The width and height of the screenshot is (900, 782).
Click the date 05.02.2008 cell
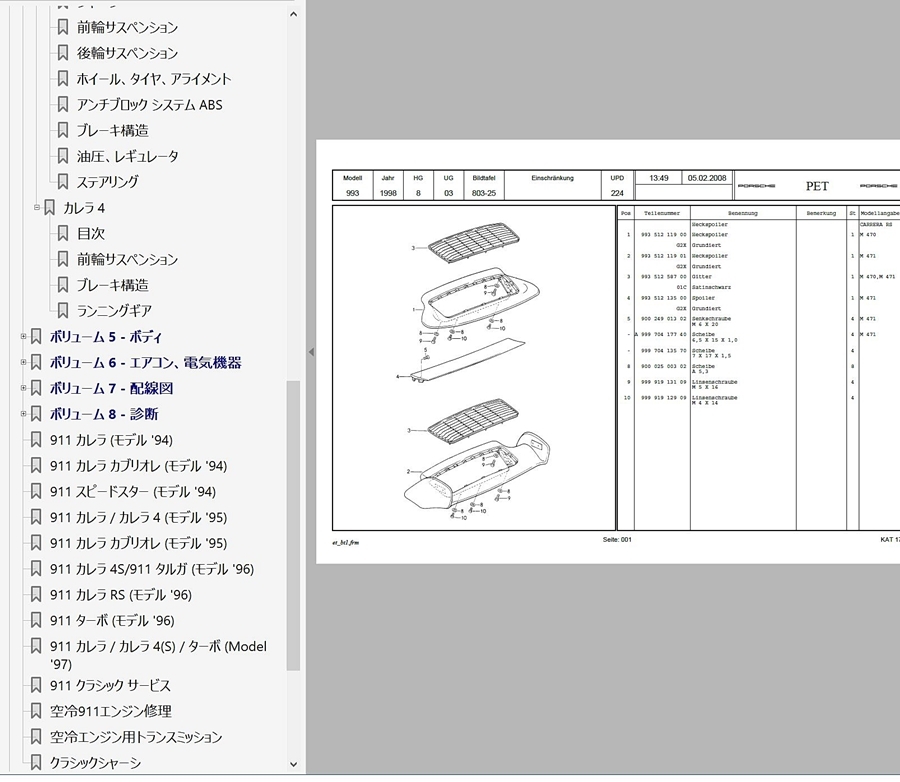click(707, 178)
